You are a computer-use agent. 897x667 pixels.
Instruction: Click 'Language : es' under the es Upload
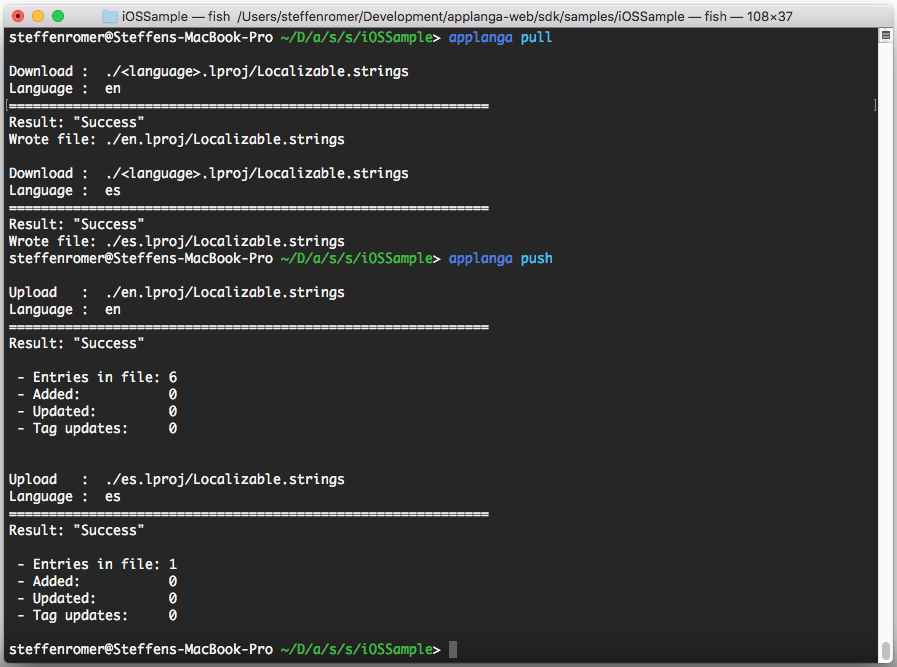pyautogui.click(x=65, y=497)
